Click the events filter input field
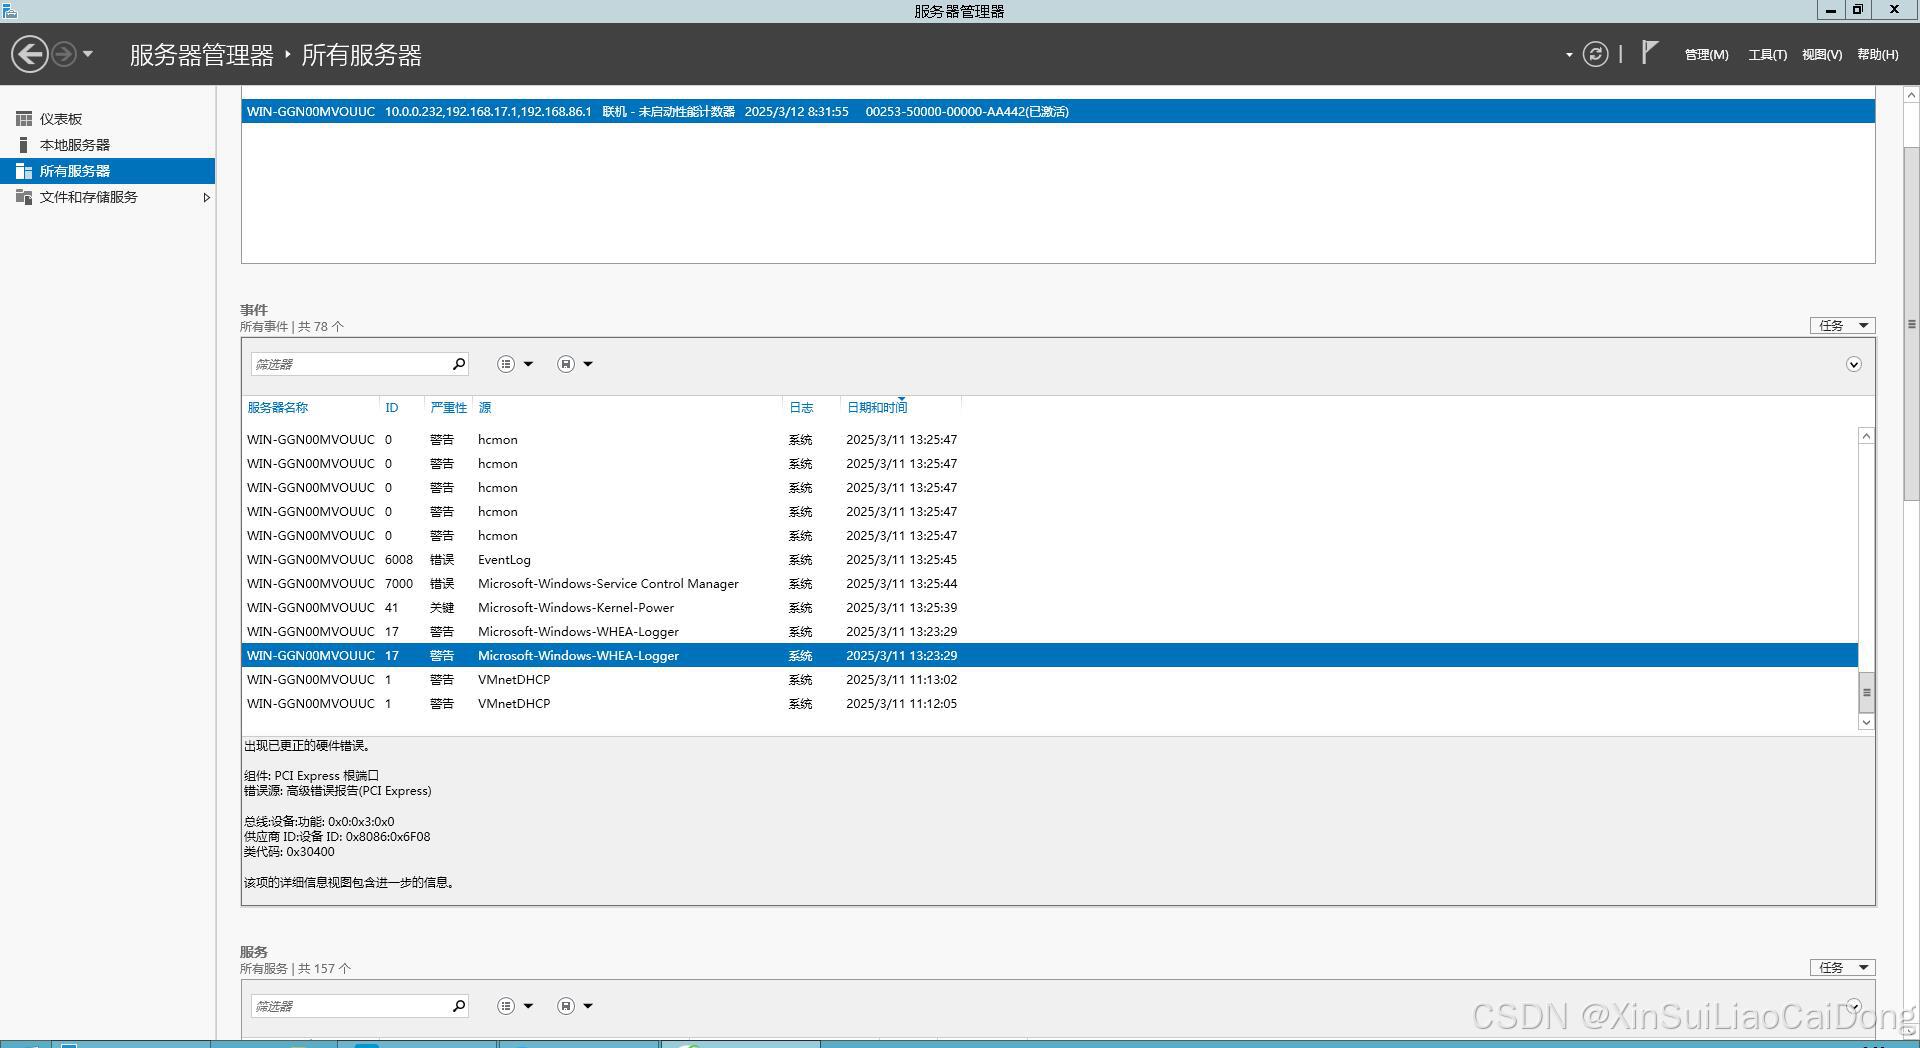This screenshot has width=1920, height=1048. pos(348,364)
